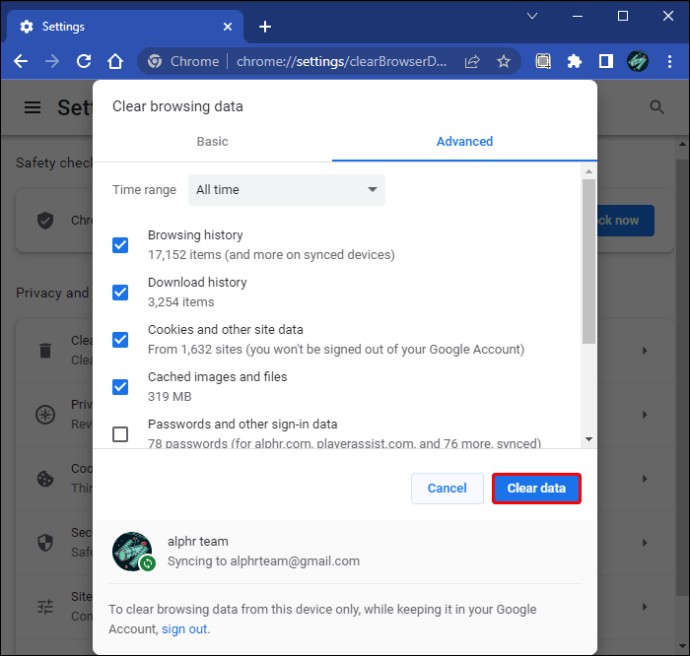The width and height of the screenshot is (690, 656).
Task: Enable Passwords and other sign-in data
Action: [x=120, y=434]
